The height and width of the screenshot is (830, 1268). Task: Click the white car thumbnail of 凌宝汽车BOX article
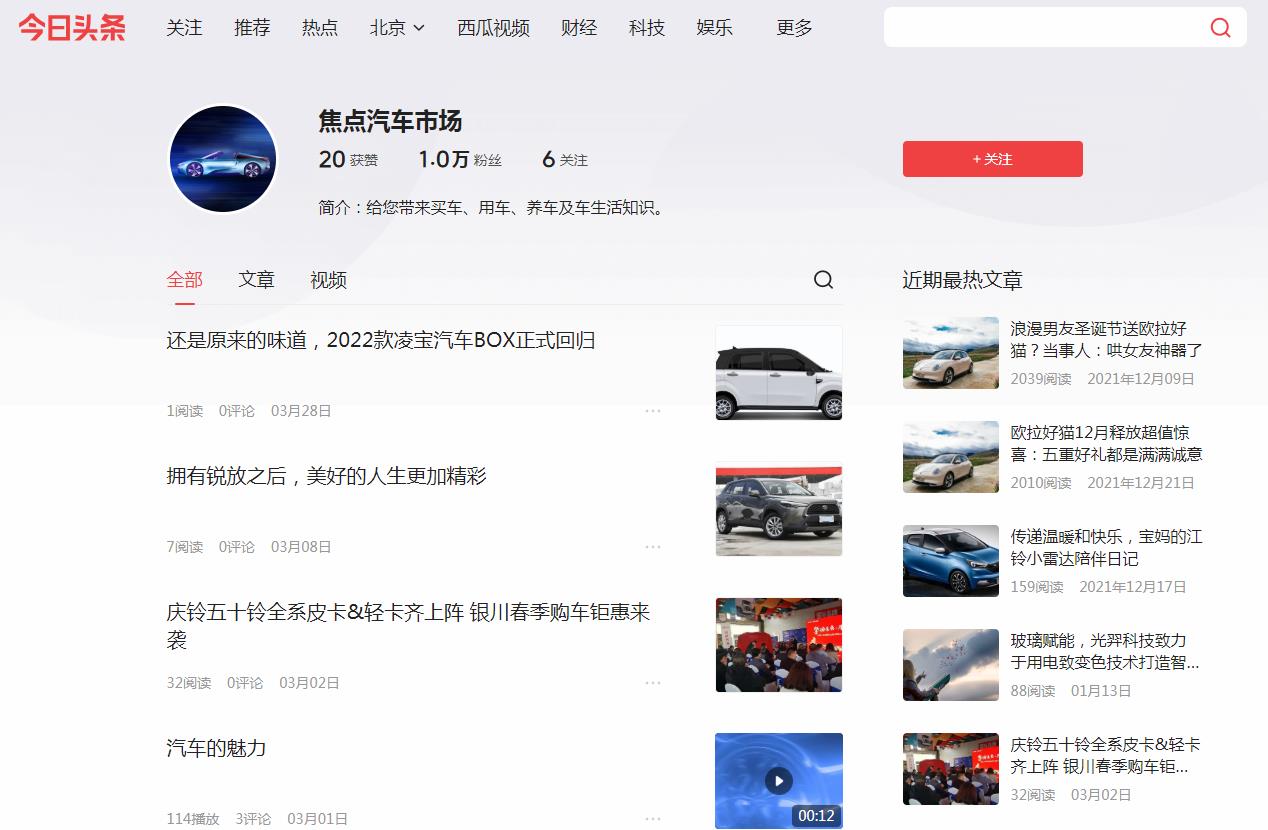click(x=779, y=373)
